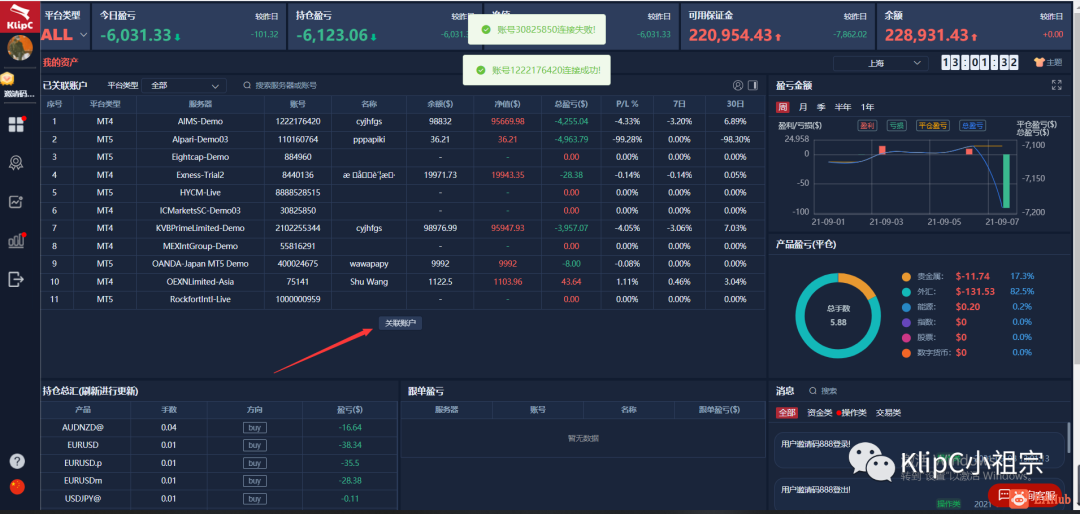Toggle the 盈利 chart legend

tap(867, 125)
